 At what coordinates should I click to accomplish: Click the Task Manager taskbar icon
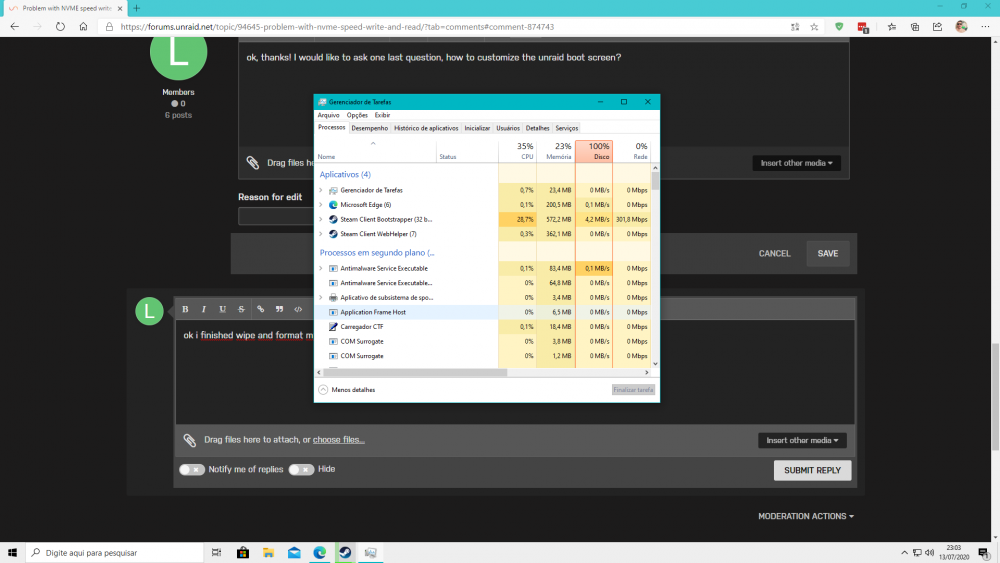371,553
